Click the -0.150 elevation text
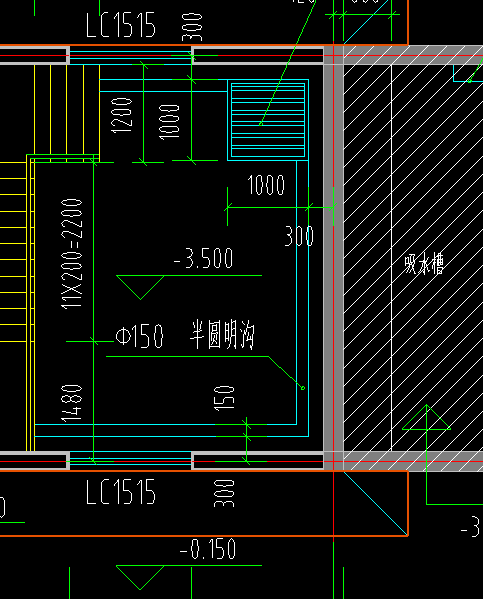 208,549
